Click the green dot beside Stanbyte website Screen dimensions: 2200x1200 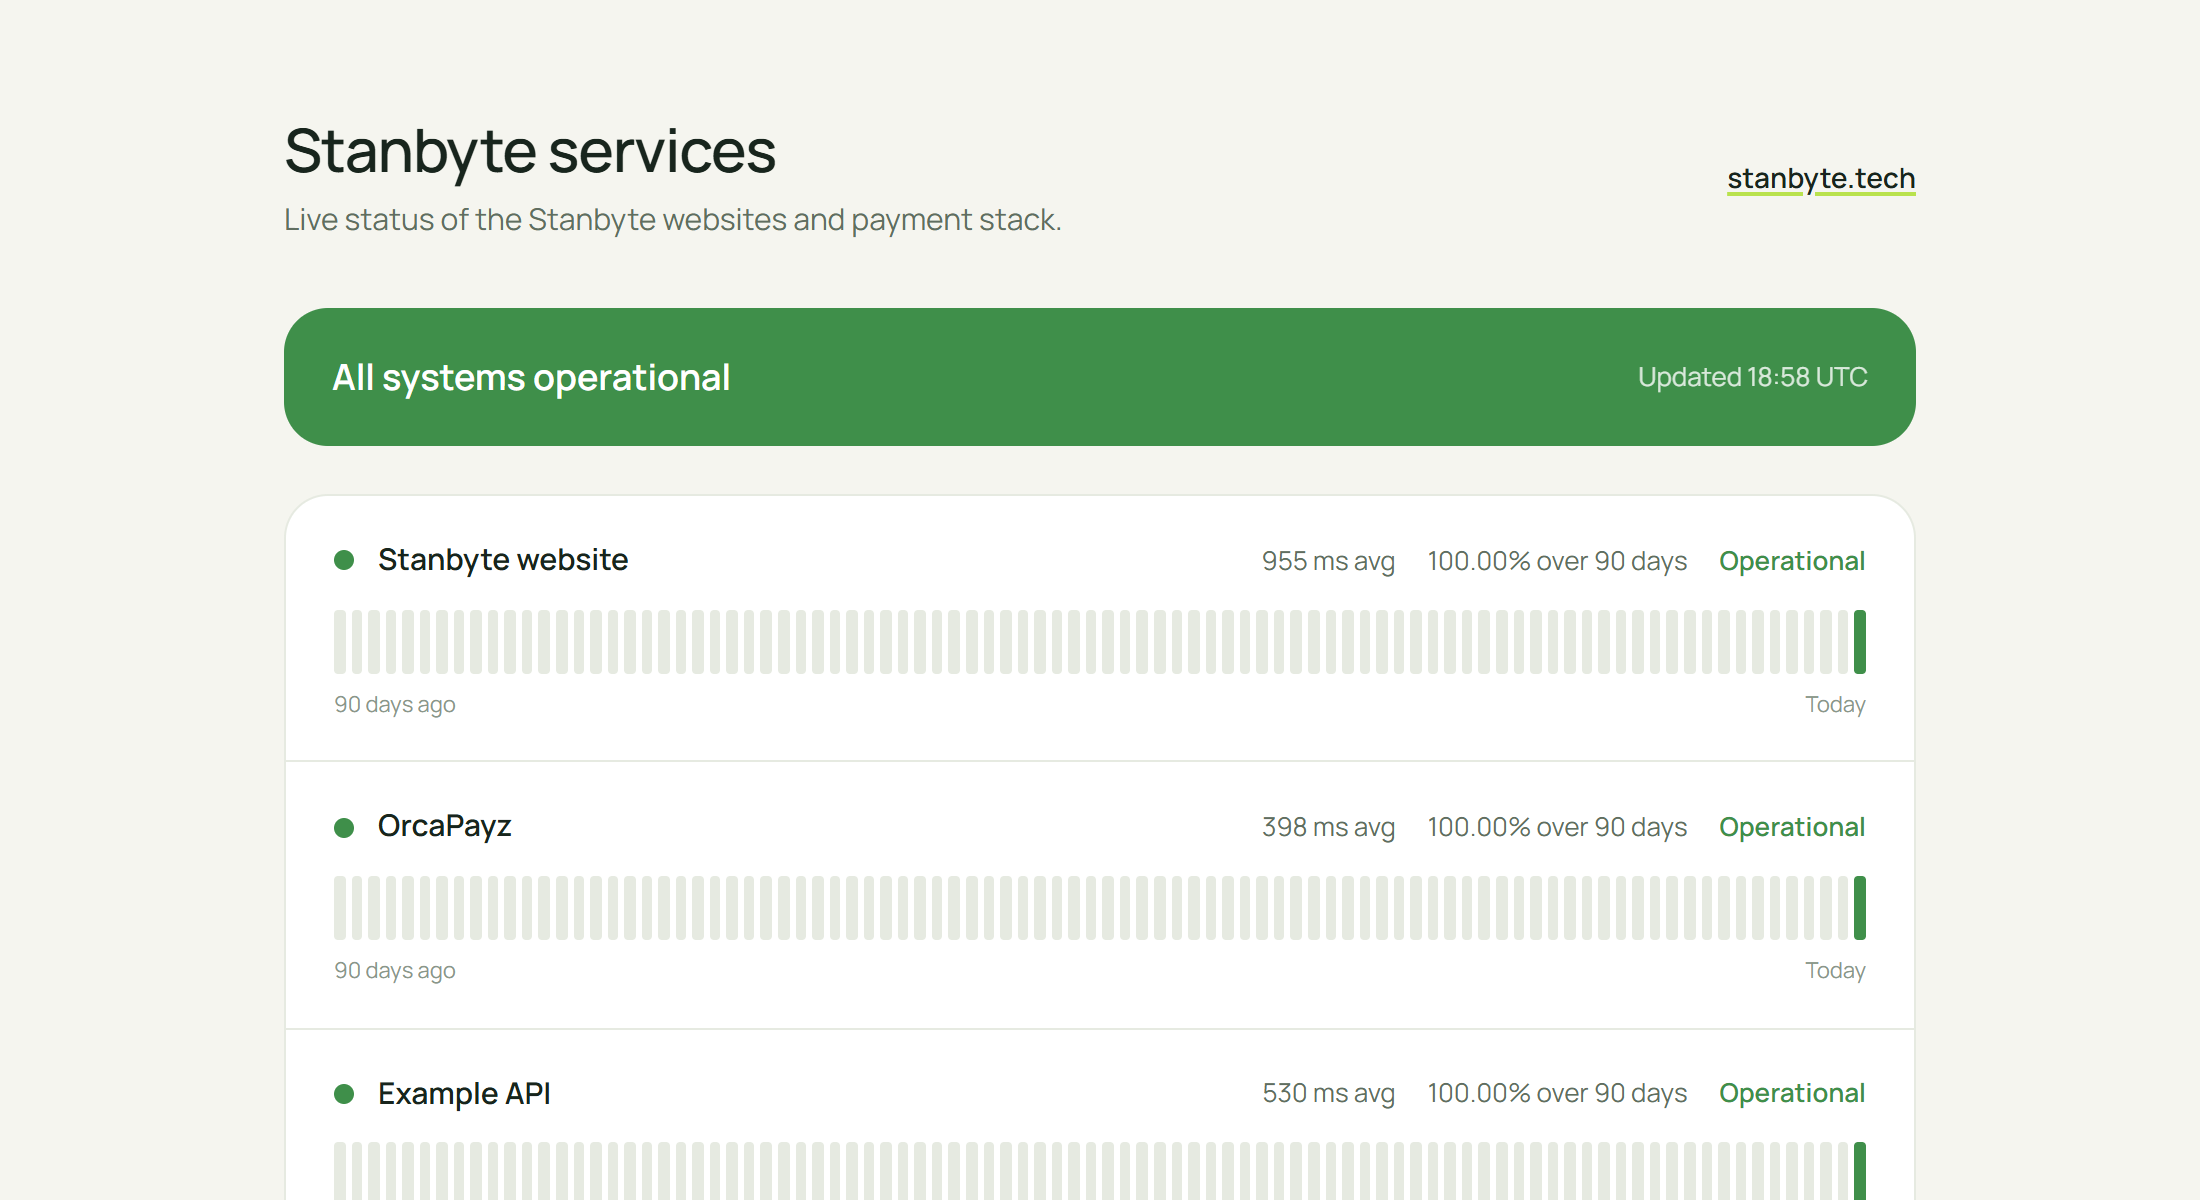click(344, 560)
